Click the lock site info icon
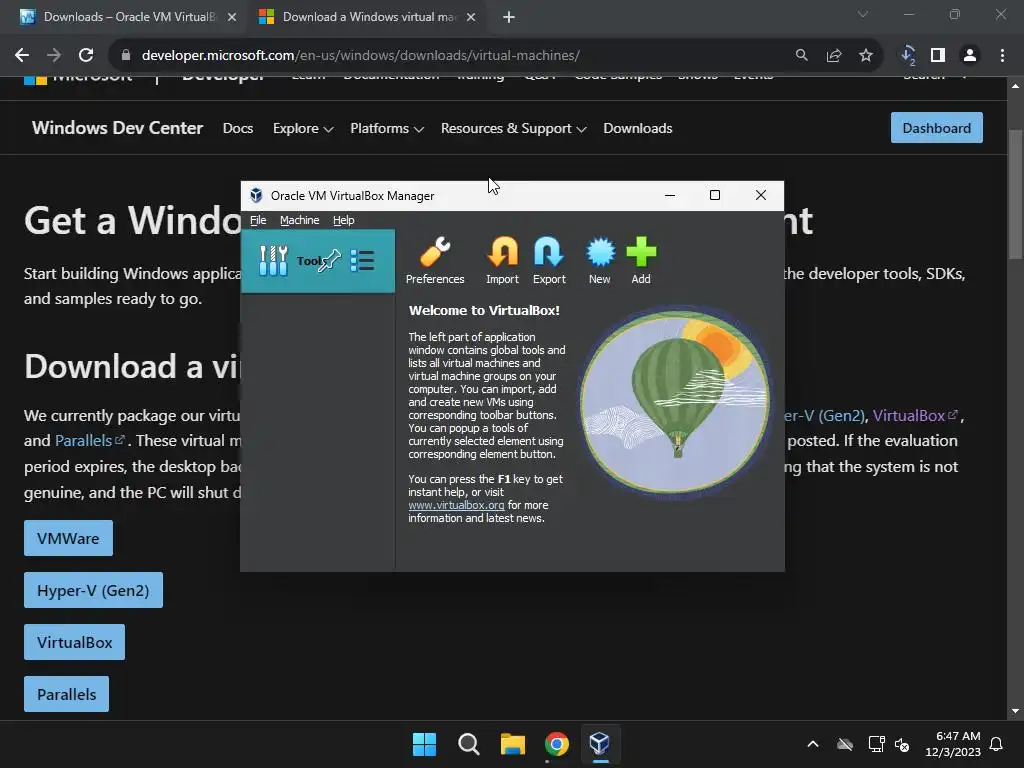 tap(126, 56)
